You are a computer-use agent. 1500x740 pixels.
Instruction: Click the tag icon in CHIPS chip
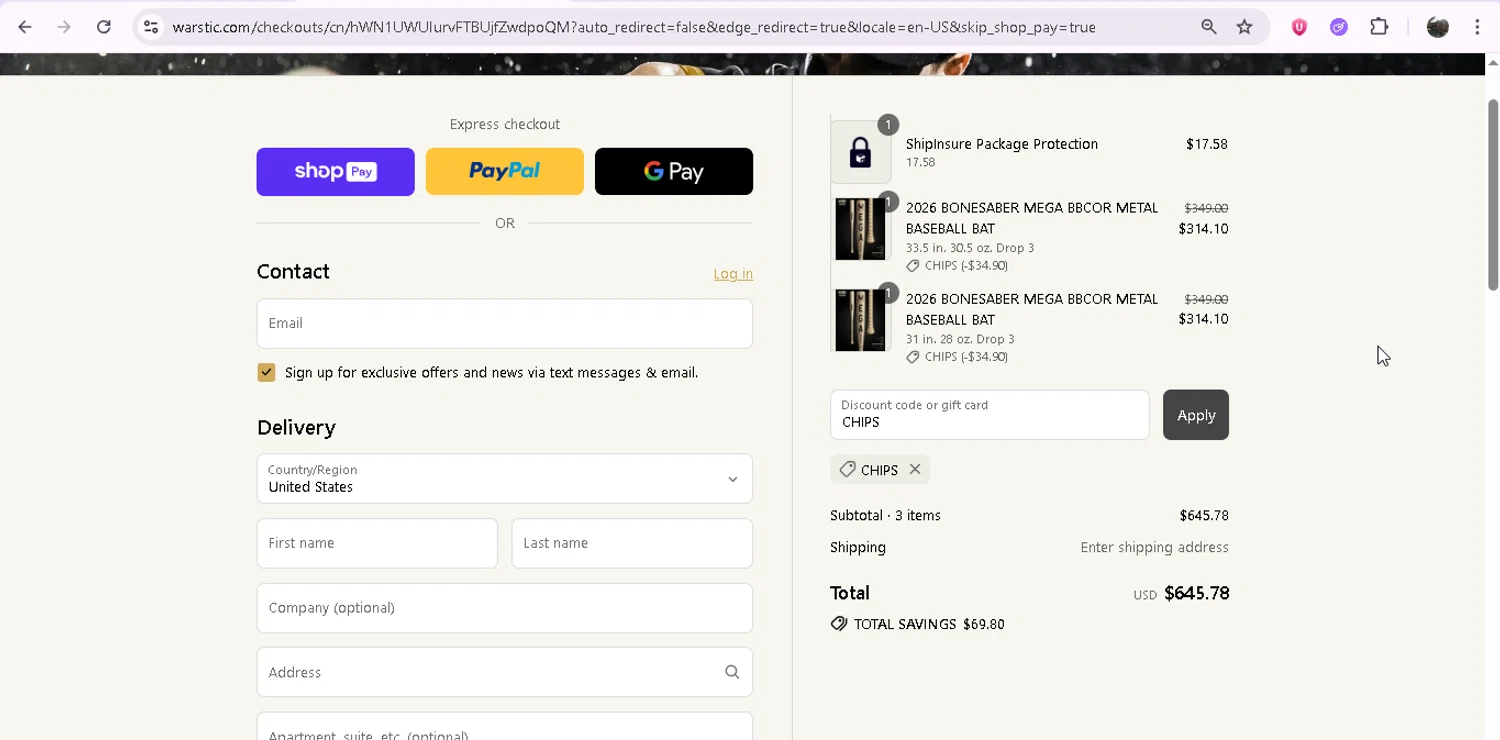[847, 469]
